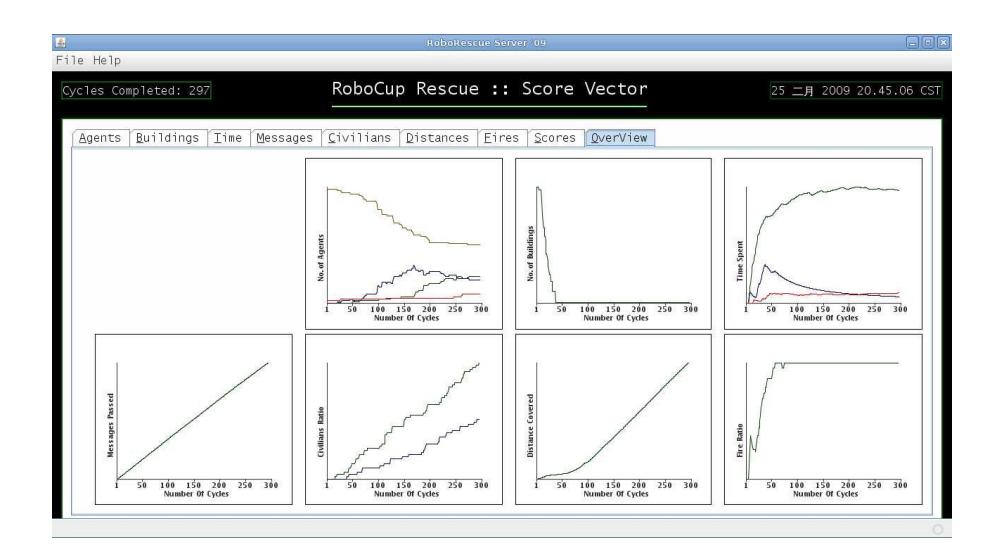The width and height of the screenshot is (996, 560).
Task: Click the Java application icon in title bar
Action: tap(61, 43)
